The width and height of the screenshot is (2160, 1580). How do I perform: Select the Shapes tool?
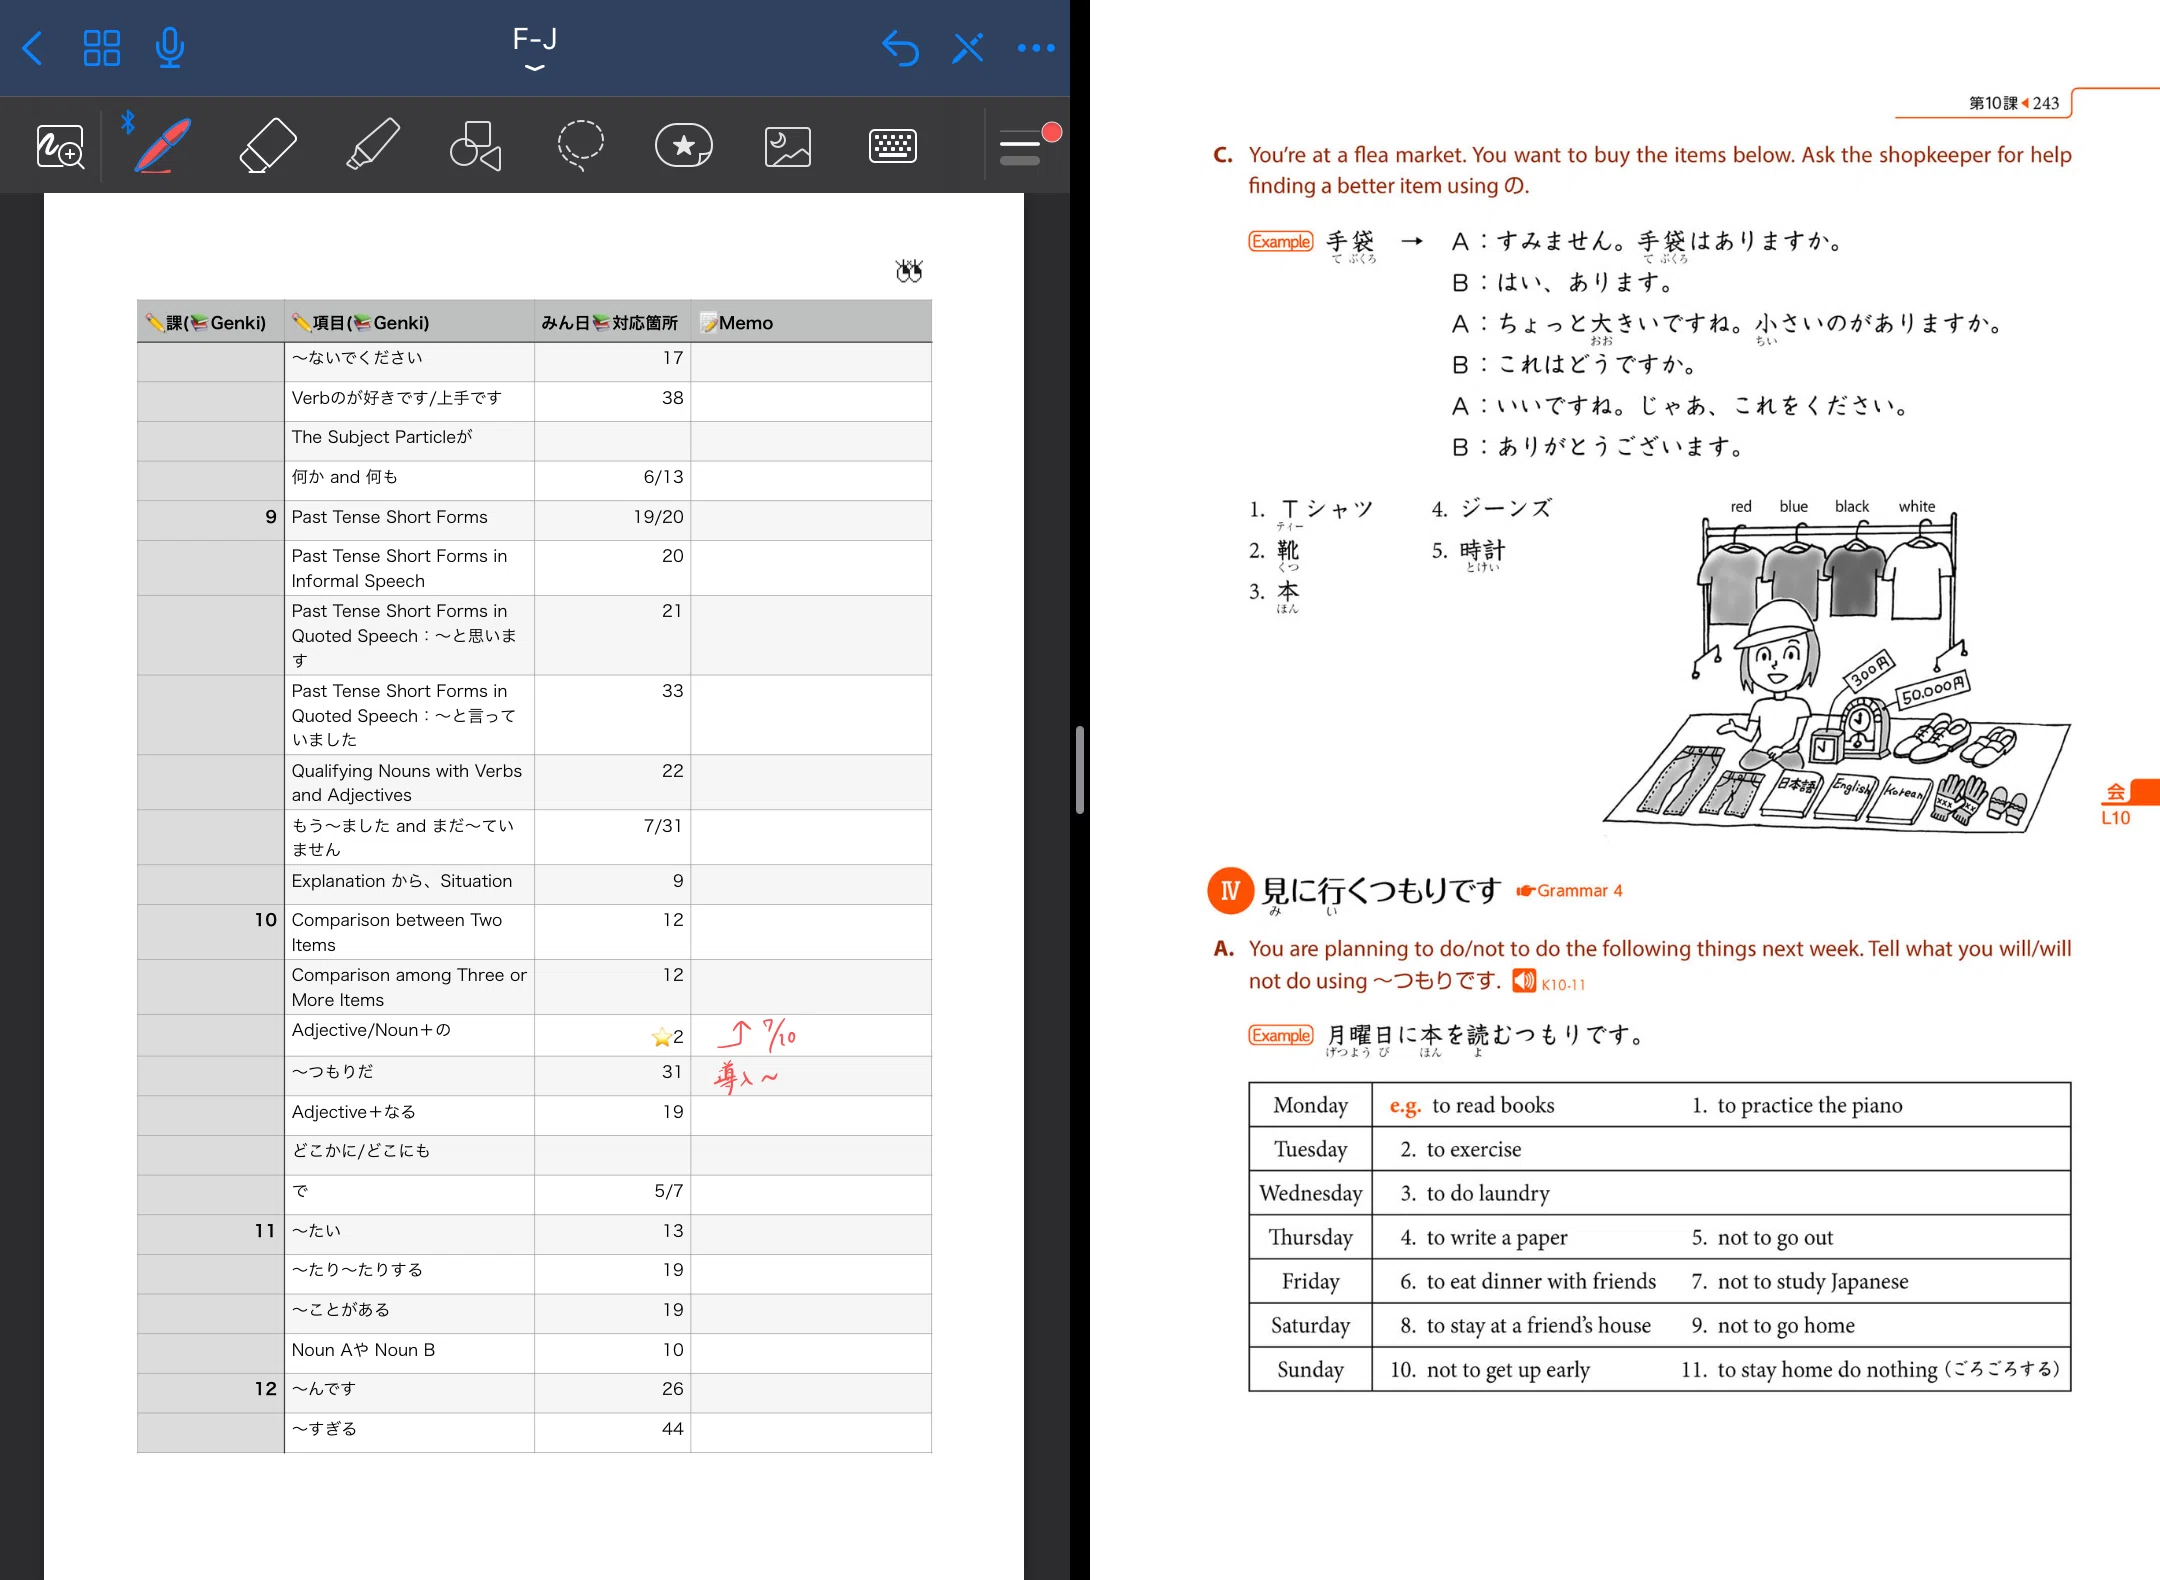tap(476, 147)
